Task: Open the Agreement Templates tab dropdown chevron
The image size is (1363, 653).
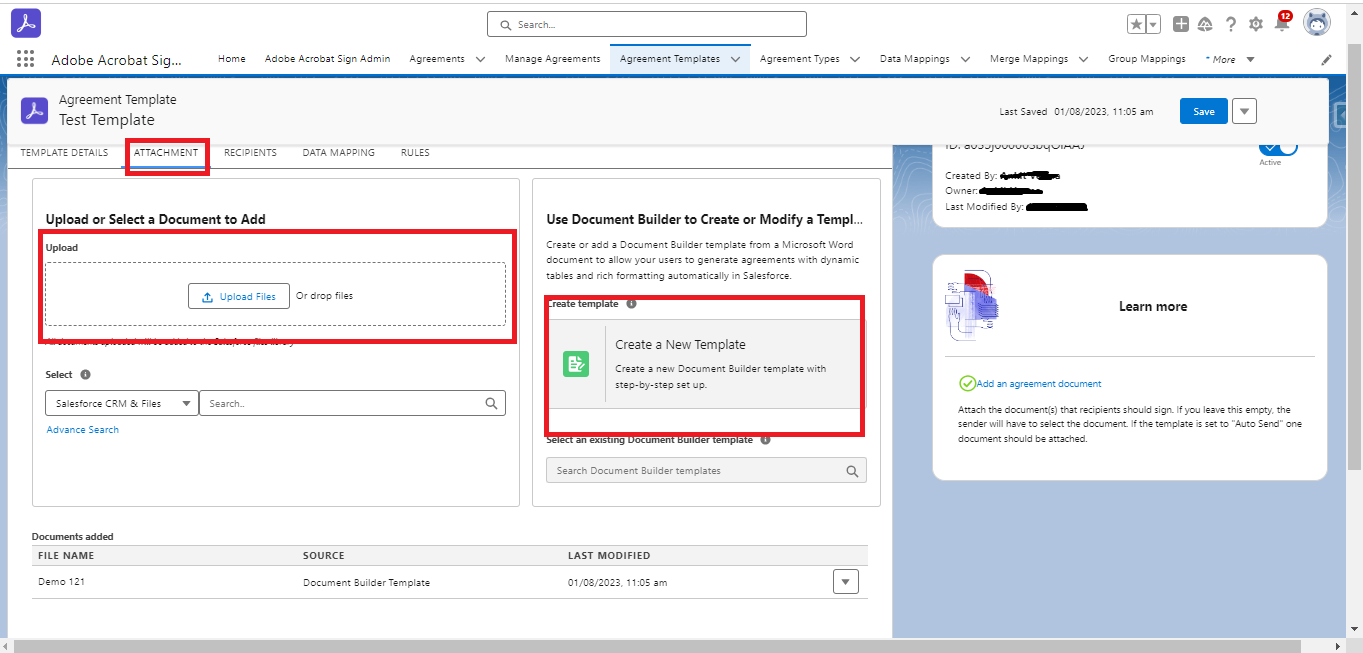Action: (735, 59)
